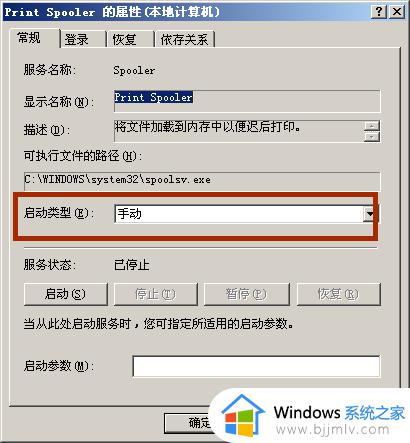Click the 暂停(P) button
This screenshot has height=443, width=410.
coord(247,294)
